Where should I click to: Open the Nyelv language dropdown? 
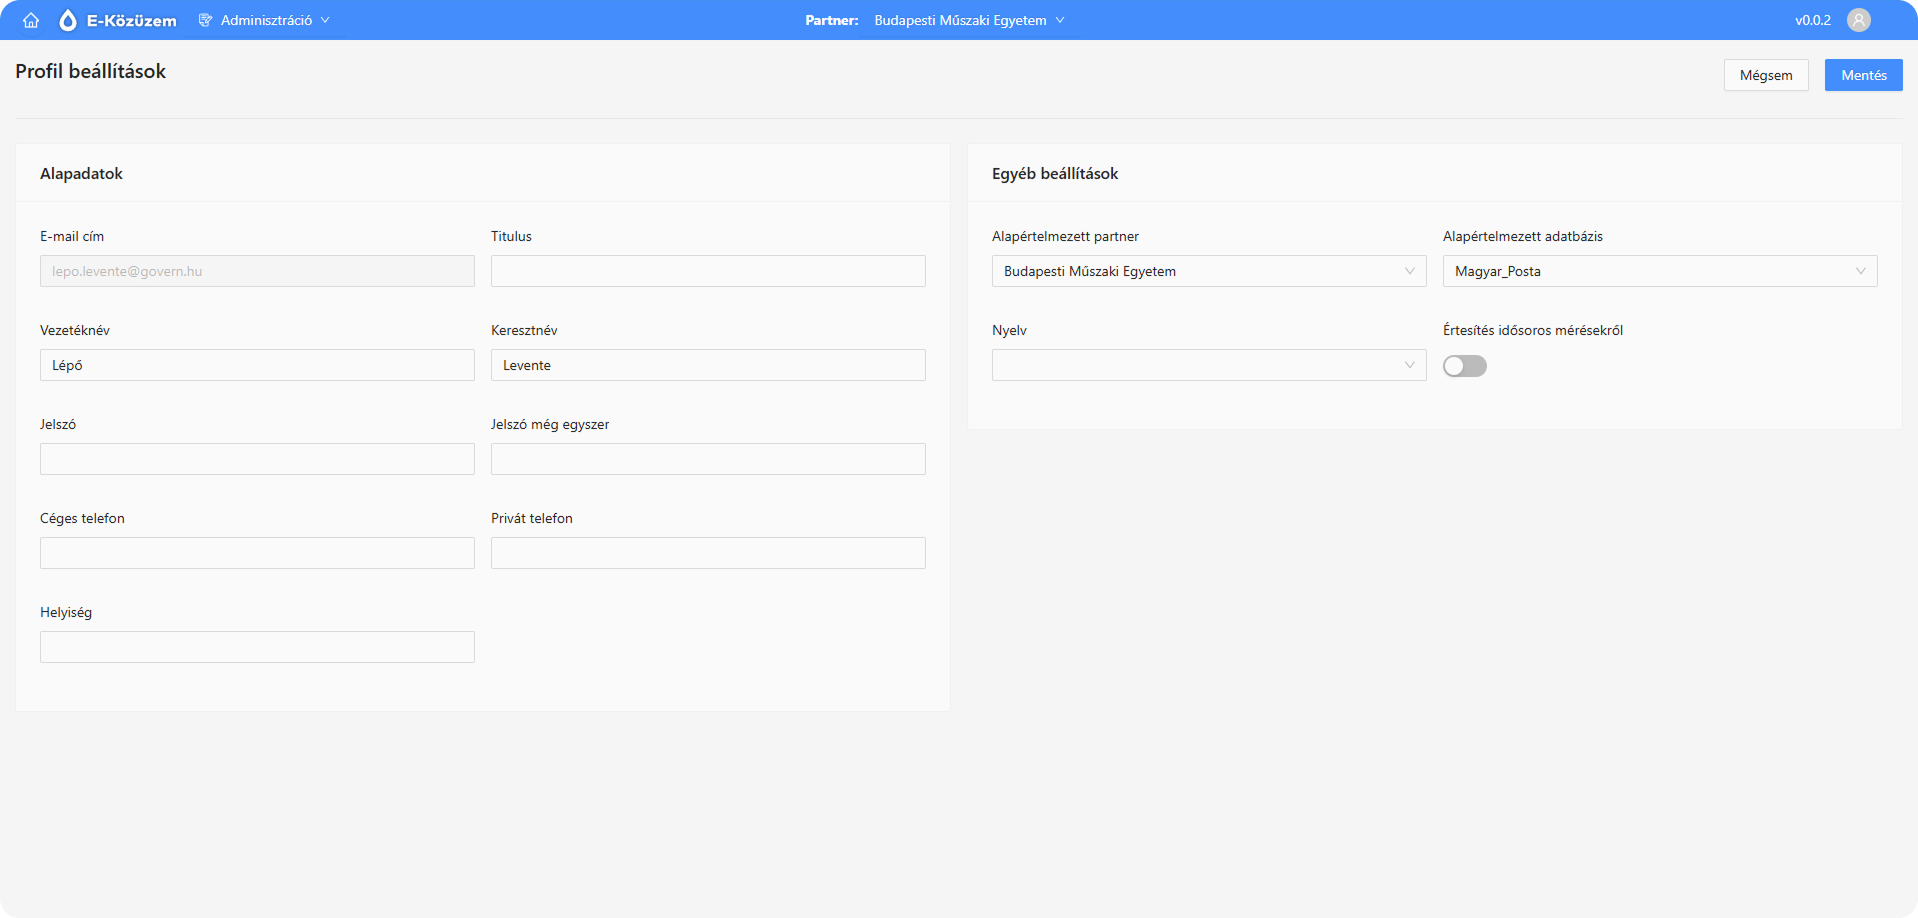[x=1209, y=365]
